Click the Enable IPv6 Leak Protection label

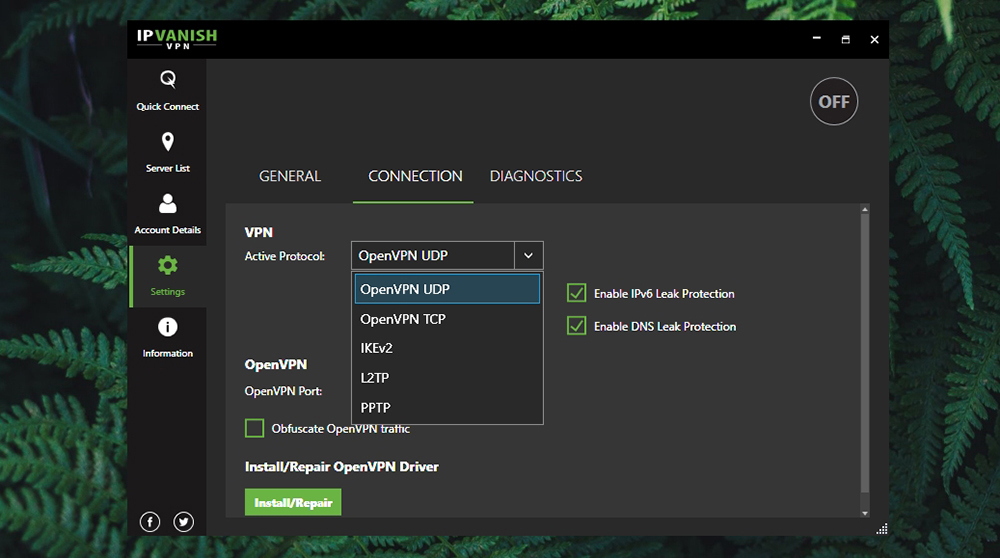click(x=664, y=294)
